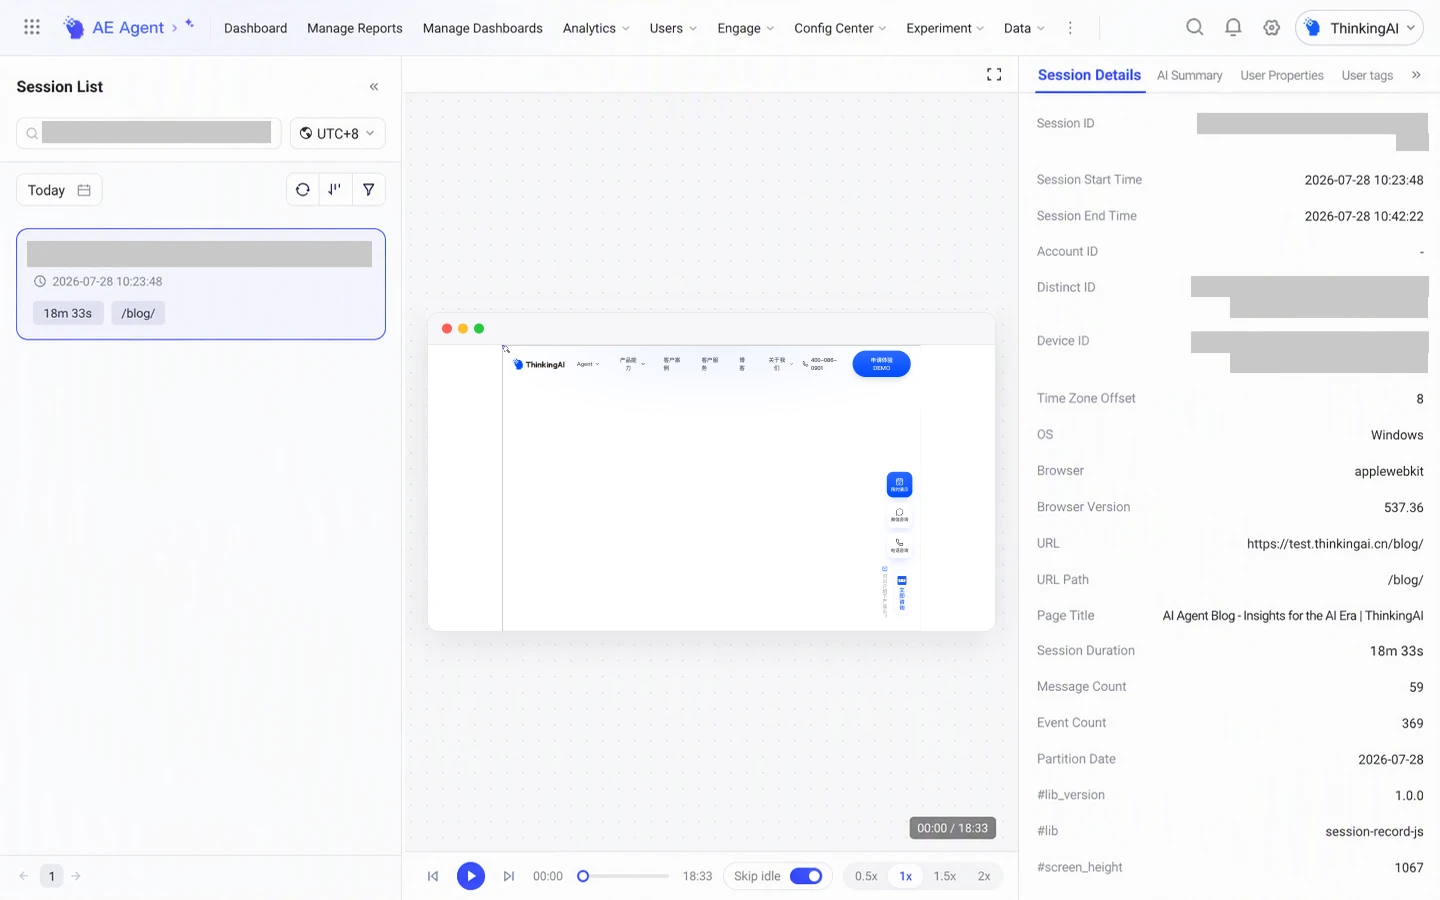The width and height of the screenshot is (1440, 900).
Task: Set playback speed to 1x
Action: (x=906, y=876)
